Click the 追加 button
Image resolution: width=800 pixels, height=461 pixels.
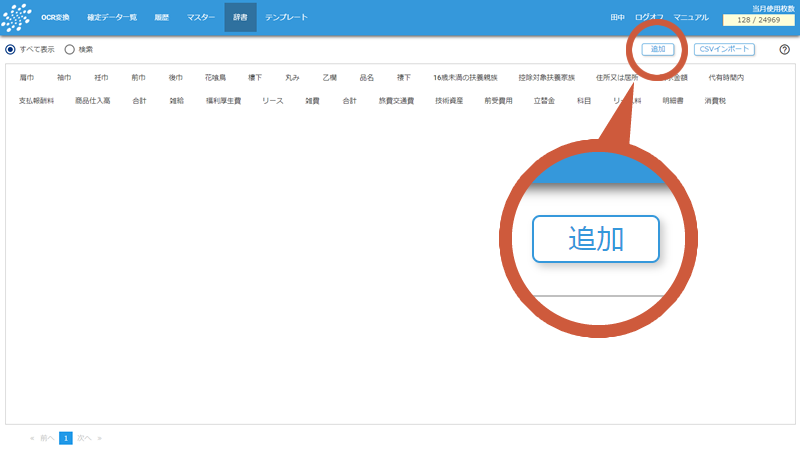(x=657, y=49)
